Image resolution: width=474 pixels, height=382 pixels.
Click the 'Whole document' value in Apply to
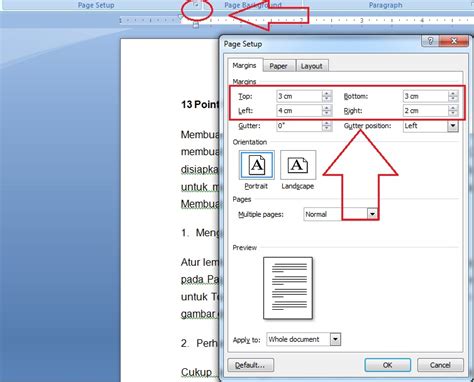click(x=294, y=339)
